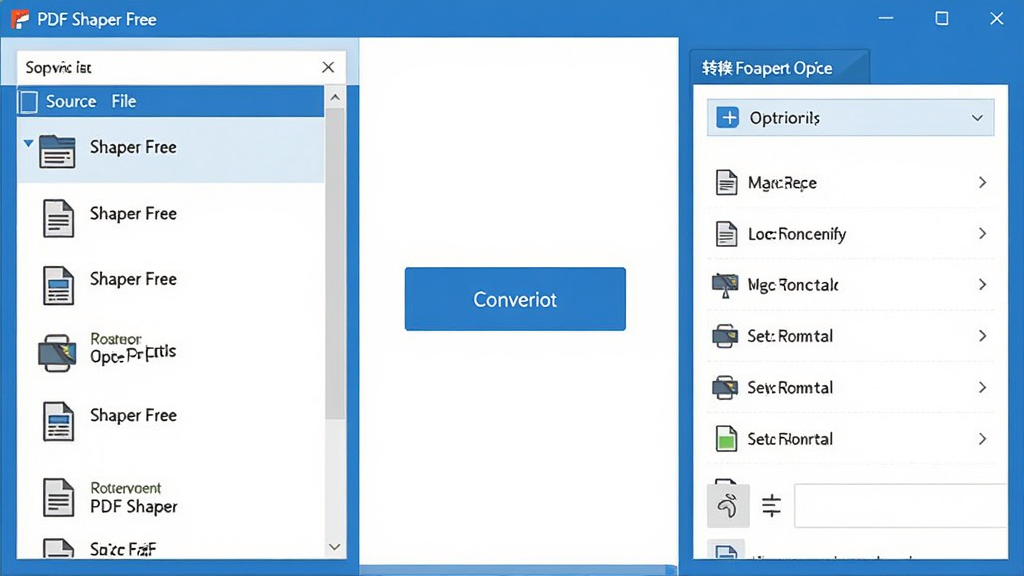1024x576 pixels.
Task: Click the printer icon beside Sev: Romtal
Action: click(x=725, y=388)
